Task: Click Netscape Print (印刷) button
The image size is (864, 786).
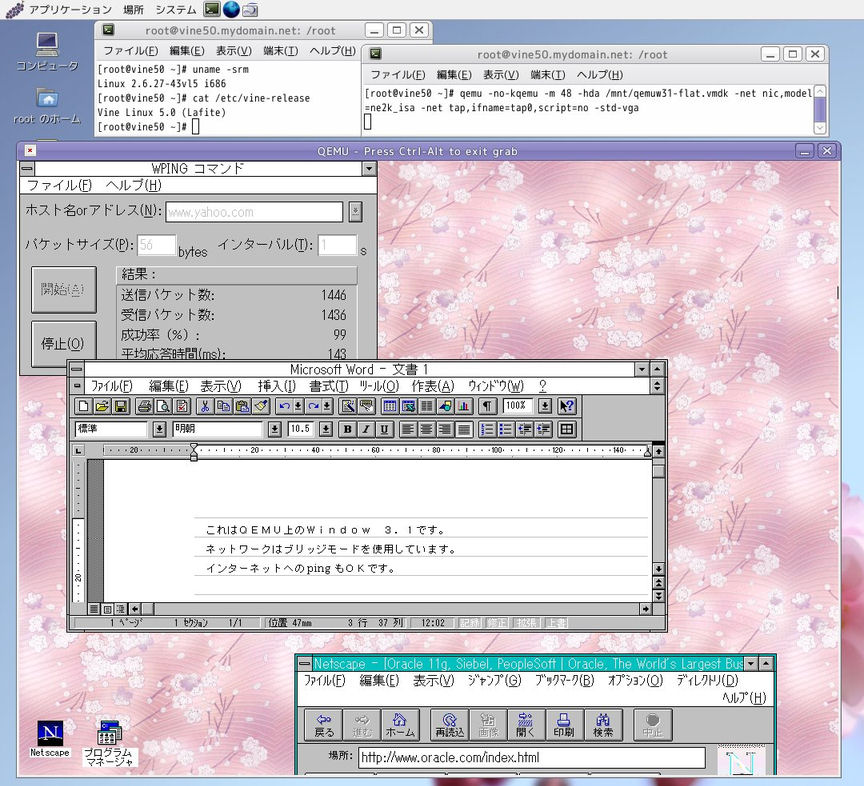Action: point(564,725)
